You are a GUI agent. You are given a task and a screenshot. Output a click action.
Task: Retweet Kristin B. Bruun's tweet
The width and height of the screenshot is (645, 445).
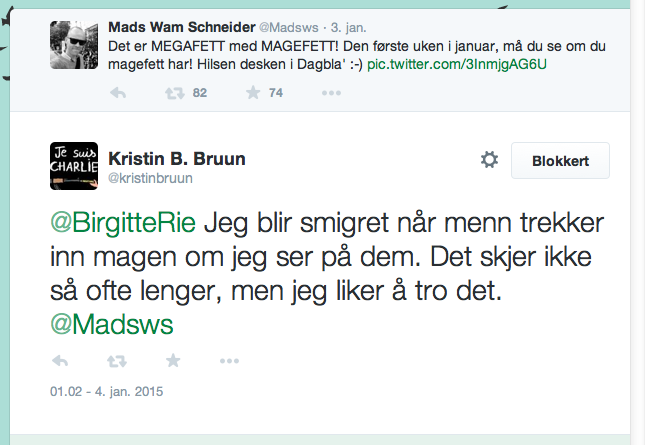click(117, 362)
